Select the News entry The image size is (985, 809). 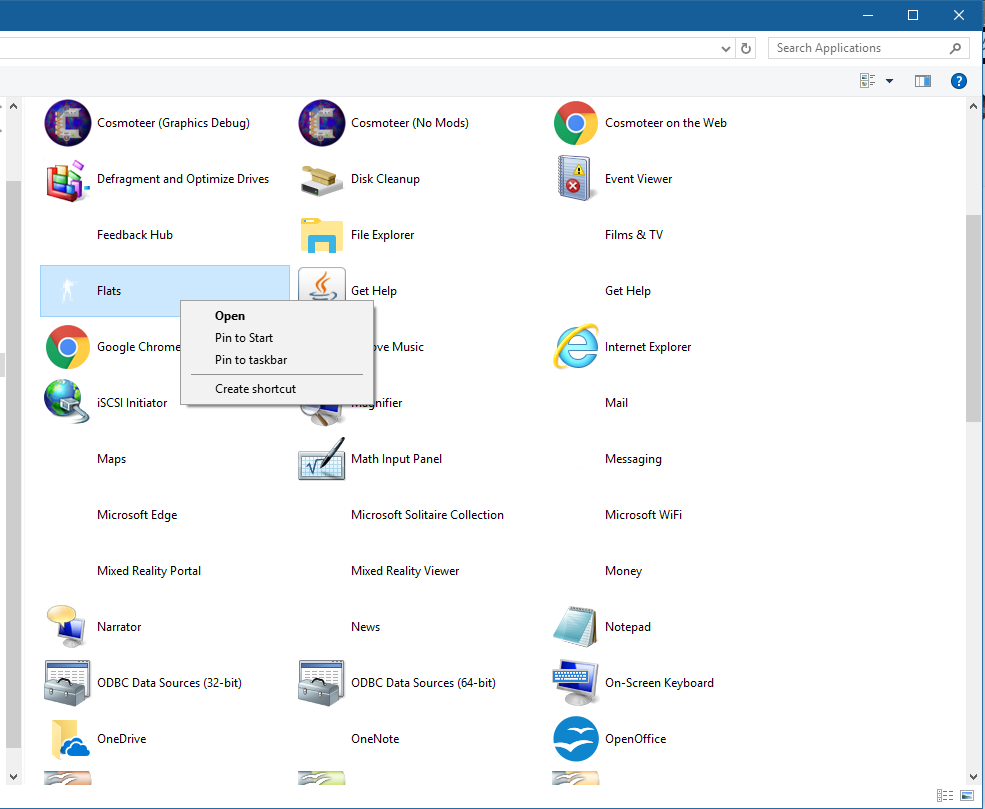[x=366, y=627]
